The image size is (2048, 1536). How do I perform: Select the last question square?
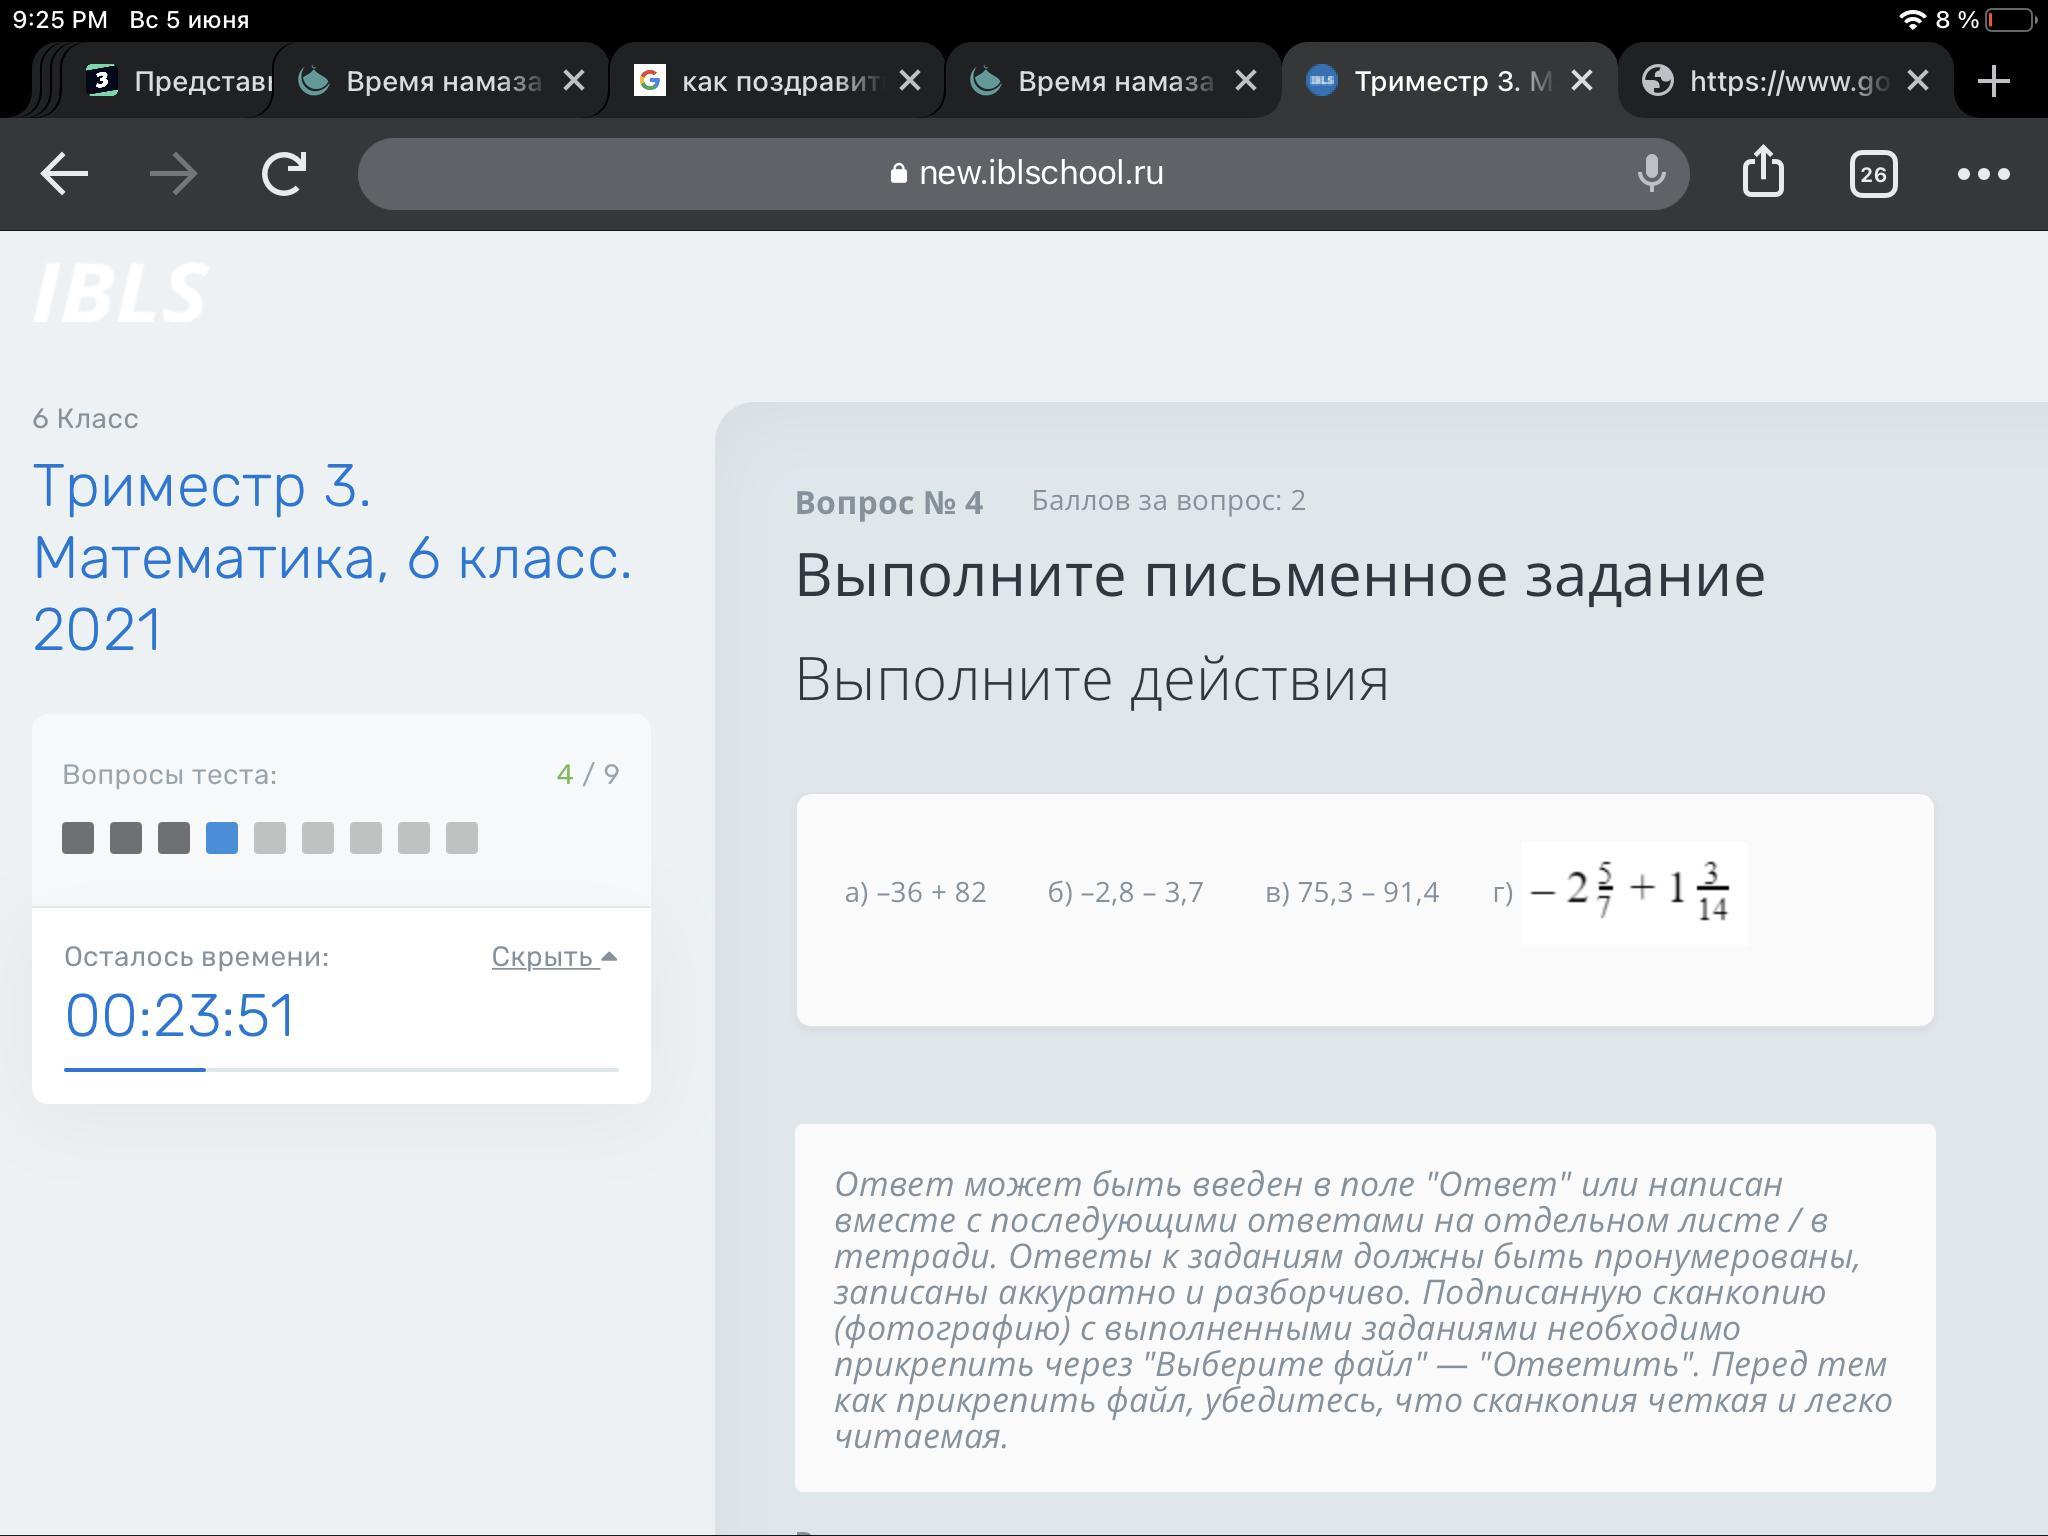click(x=462, y=838)
